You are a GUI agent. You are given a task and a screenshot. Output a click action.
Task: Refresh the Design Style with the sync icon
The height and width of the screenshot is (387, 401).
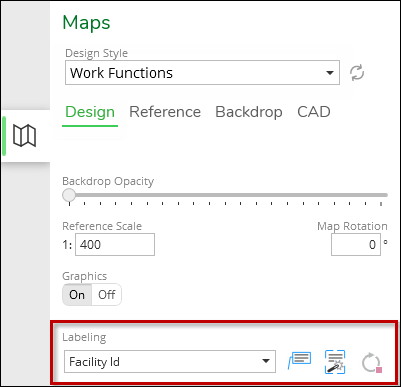[x=357, y=73]
